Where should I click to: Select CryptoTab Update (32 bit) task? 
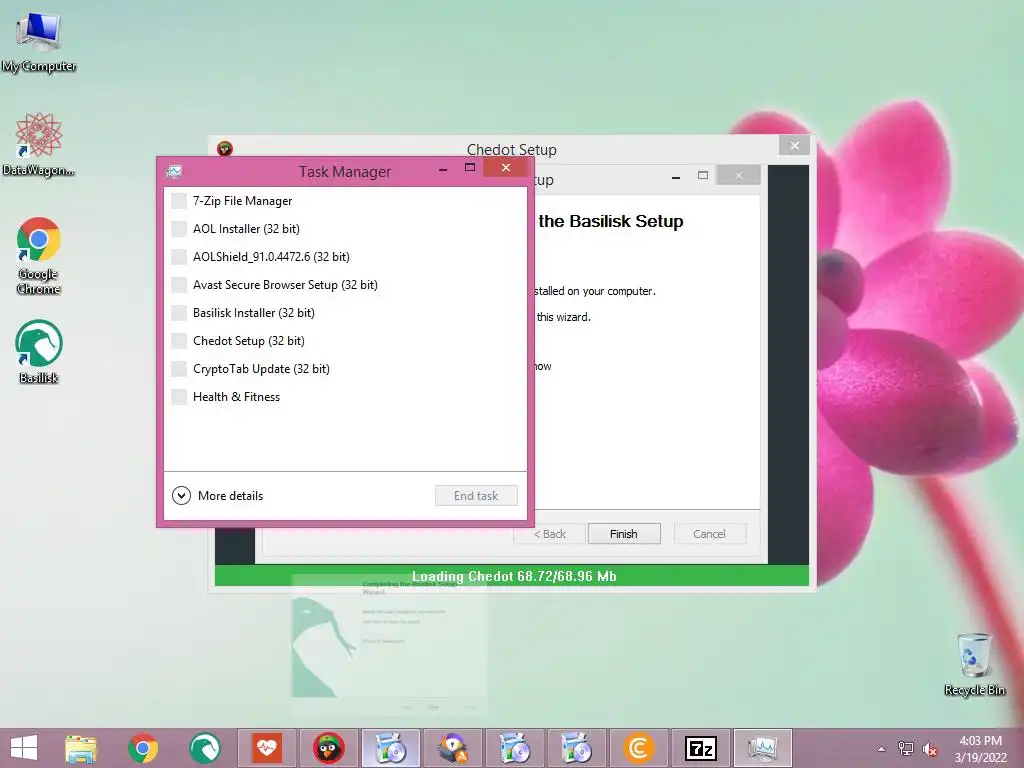click(x=345, y=369)
